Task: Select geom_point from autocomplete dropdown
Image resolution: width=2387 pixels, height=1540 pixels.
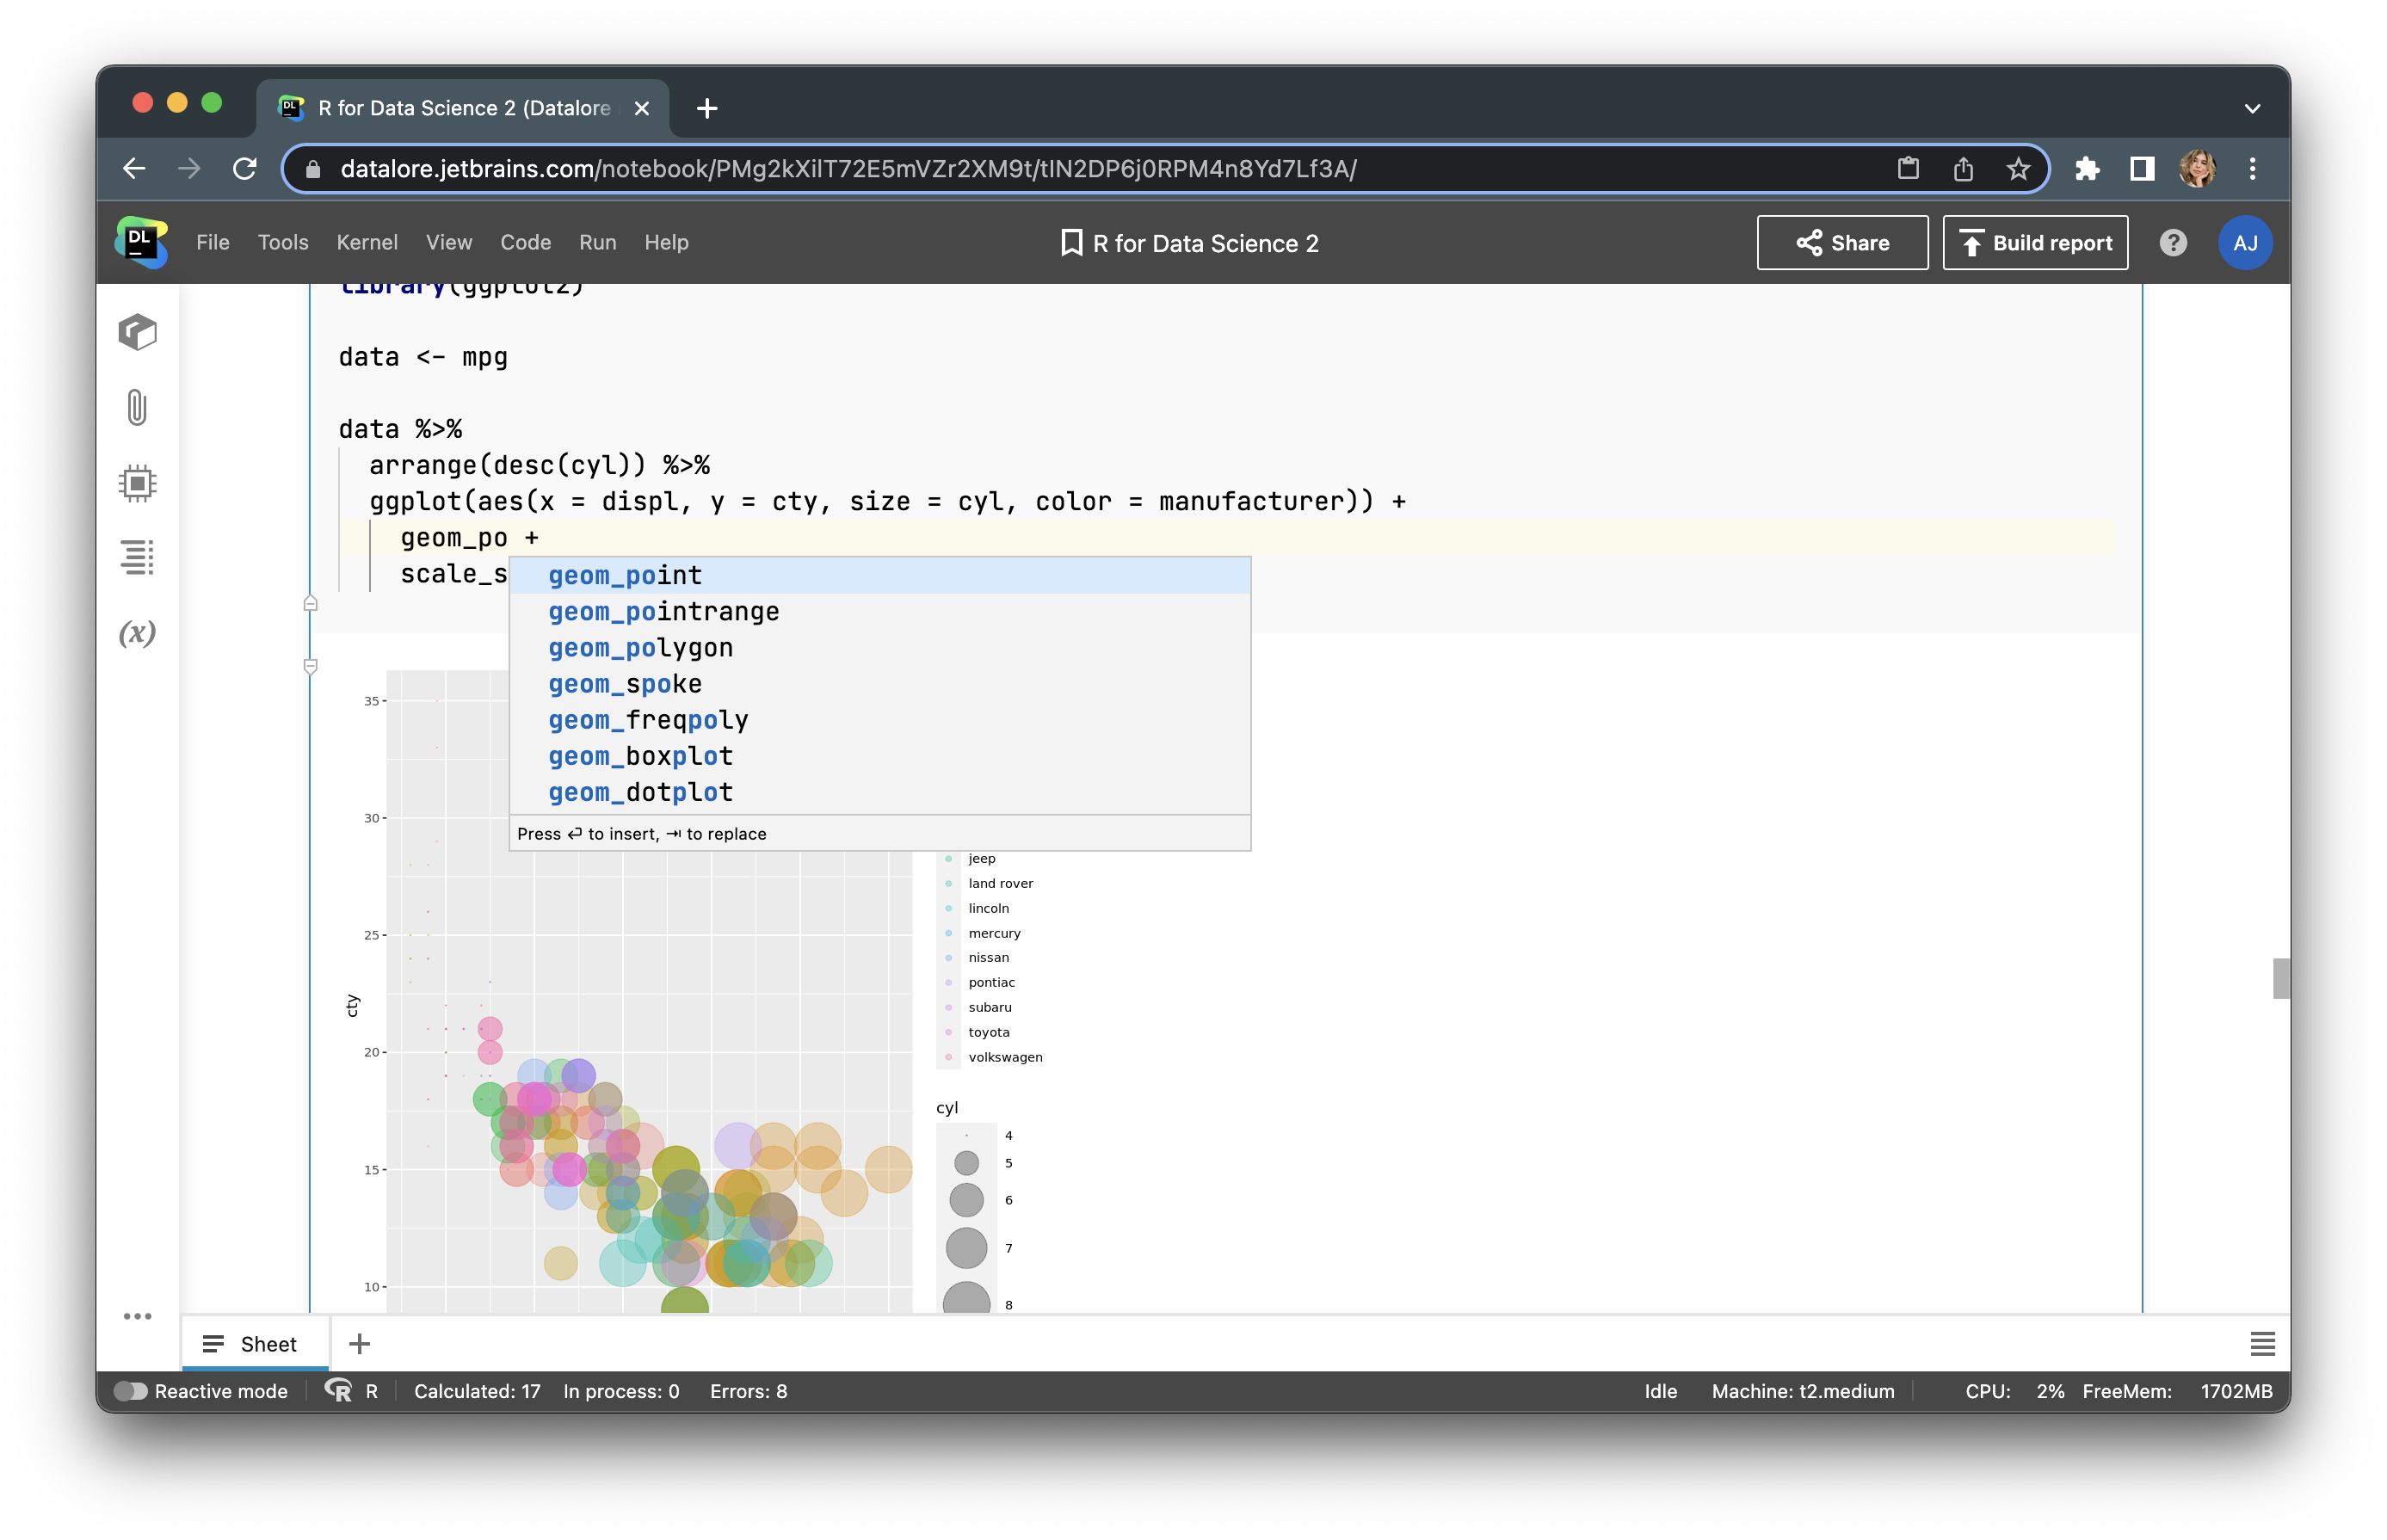Action: 623,574
